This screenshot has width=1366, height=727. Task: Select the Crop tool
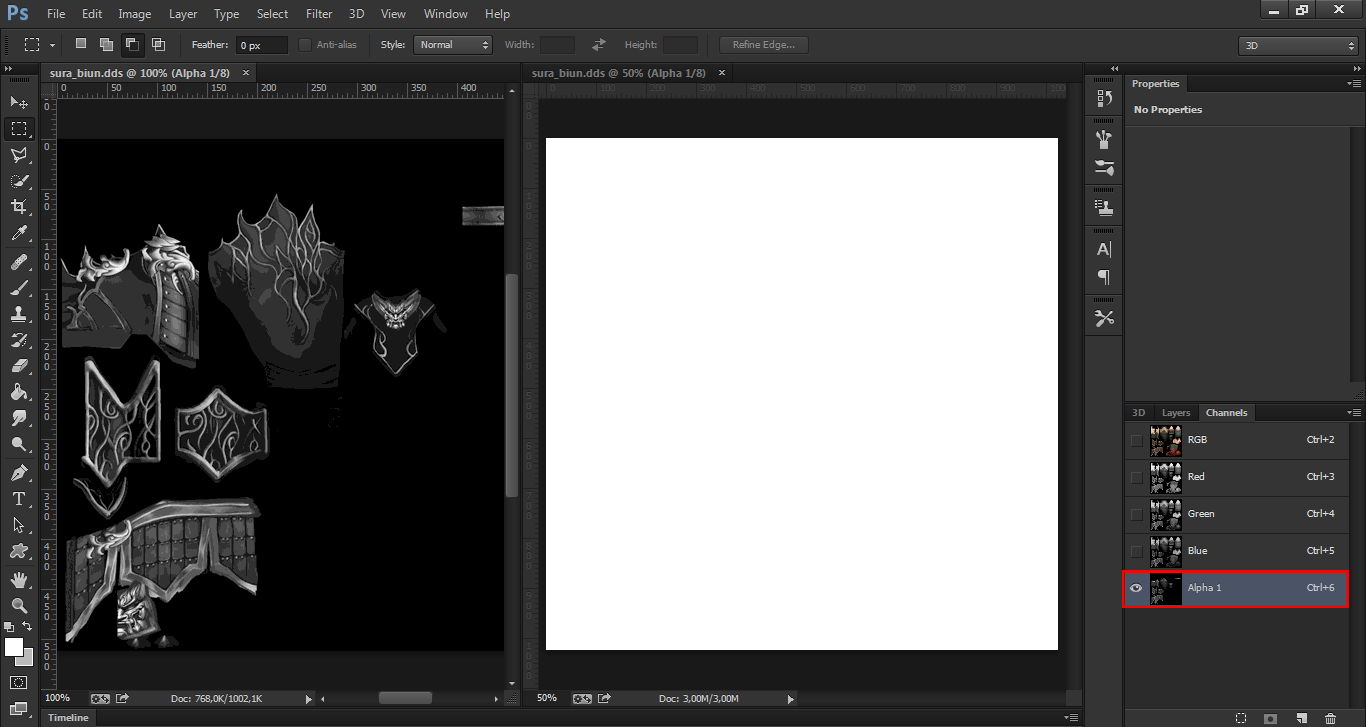click(19, 207)
